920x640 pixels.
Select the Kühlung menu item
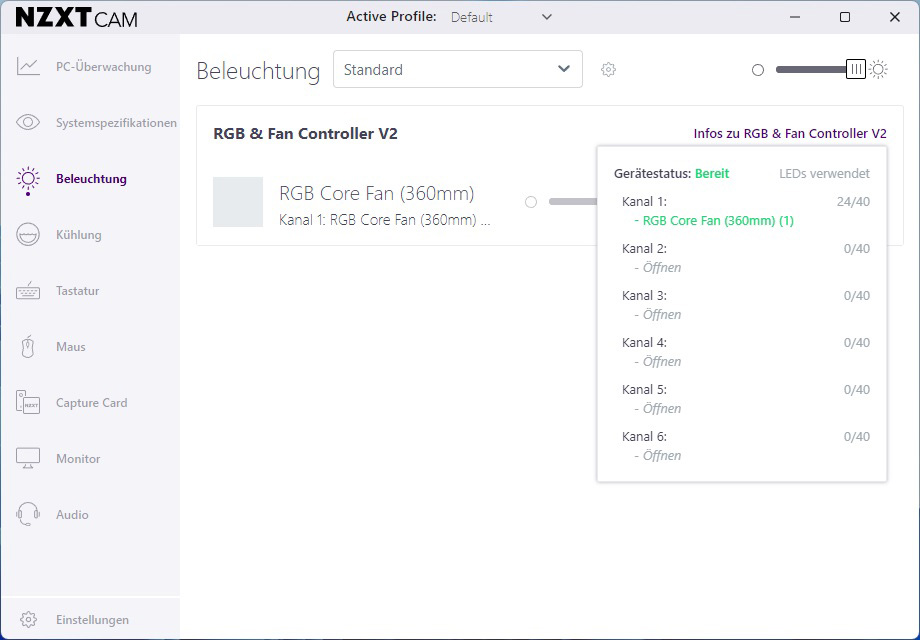click(79, 235)
